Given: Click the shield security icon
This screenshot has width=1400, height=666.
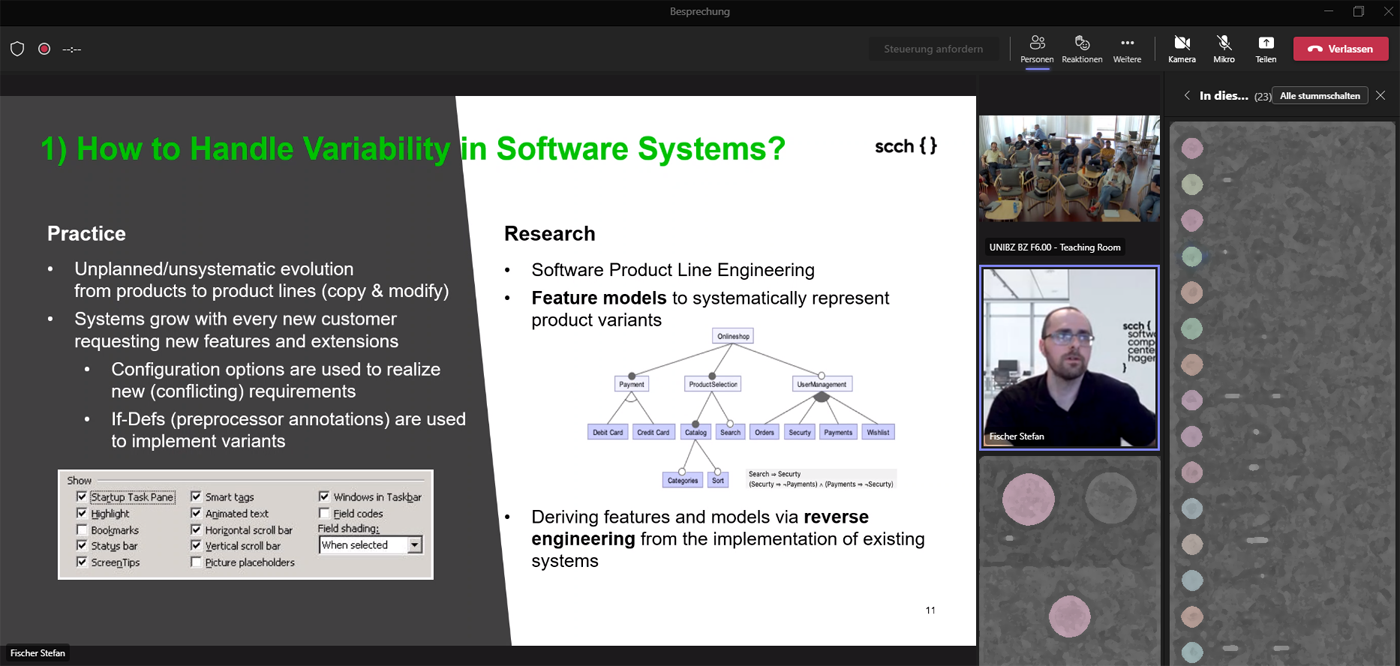Looking at the screenshot, I should click(x=17, y=48).
